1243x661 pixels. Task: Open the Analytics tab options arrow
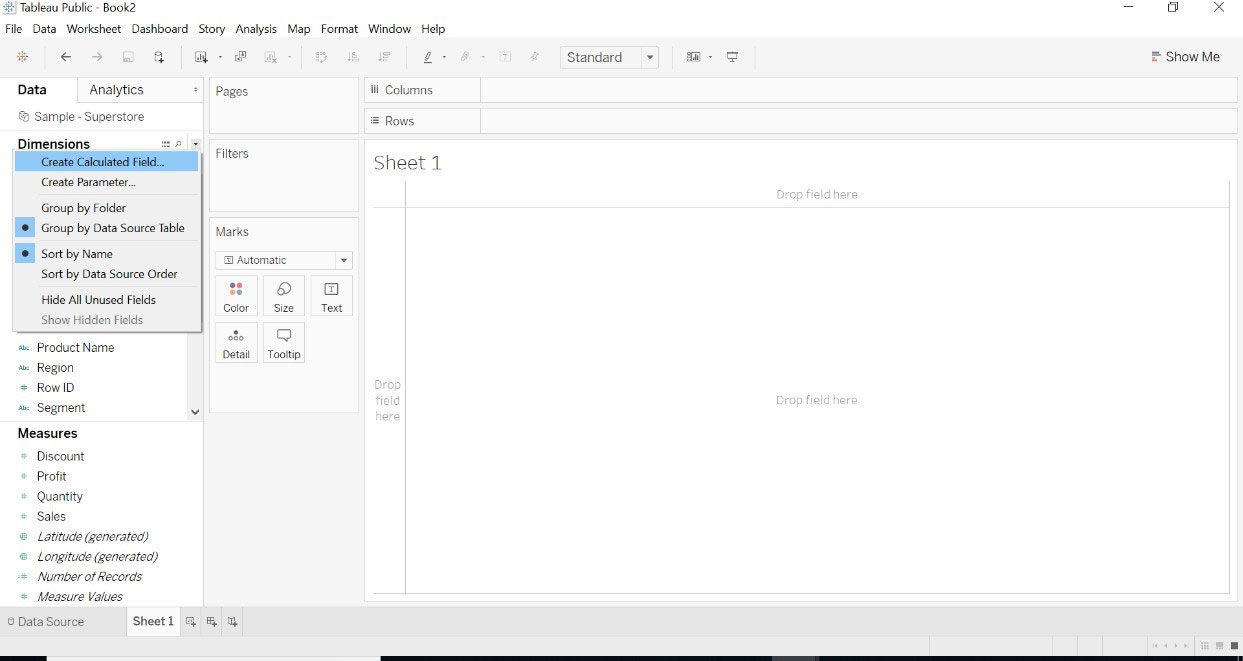click(x=195, y=90)
